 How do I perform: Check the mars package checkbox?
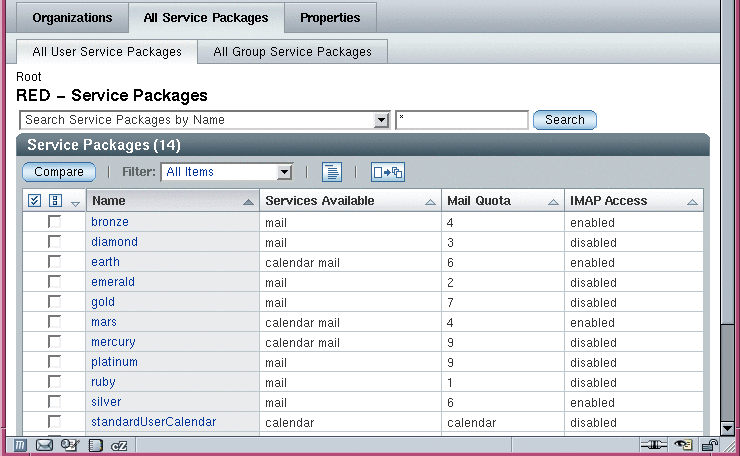click(x=54, y=321)
